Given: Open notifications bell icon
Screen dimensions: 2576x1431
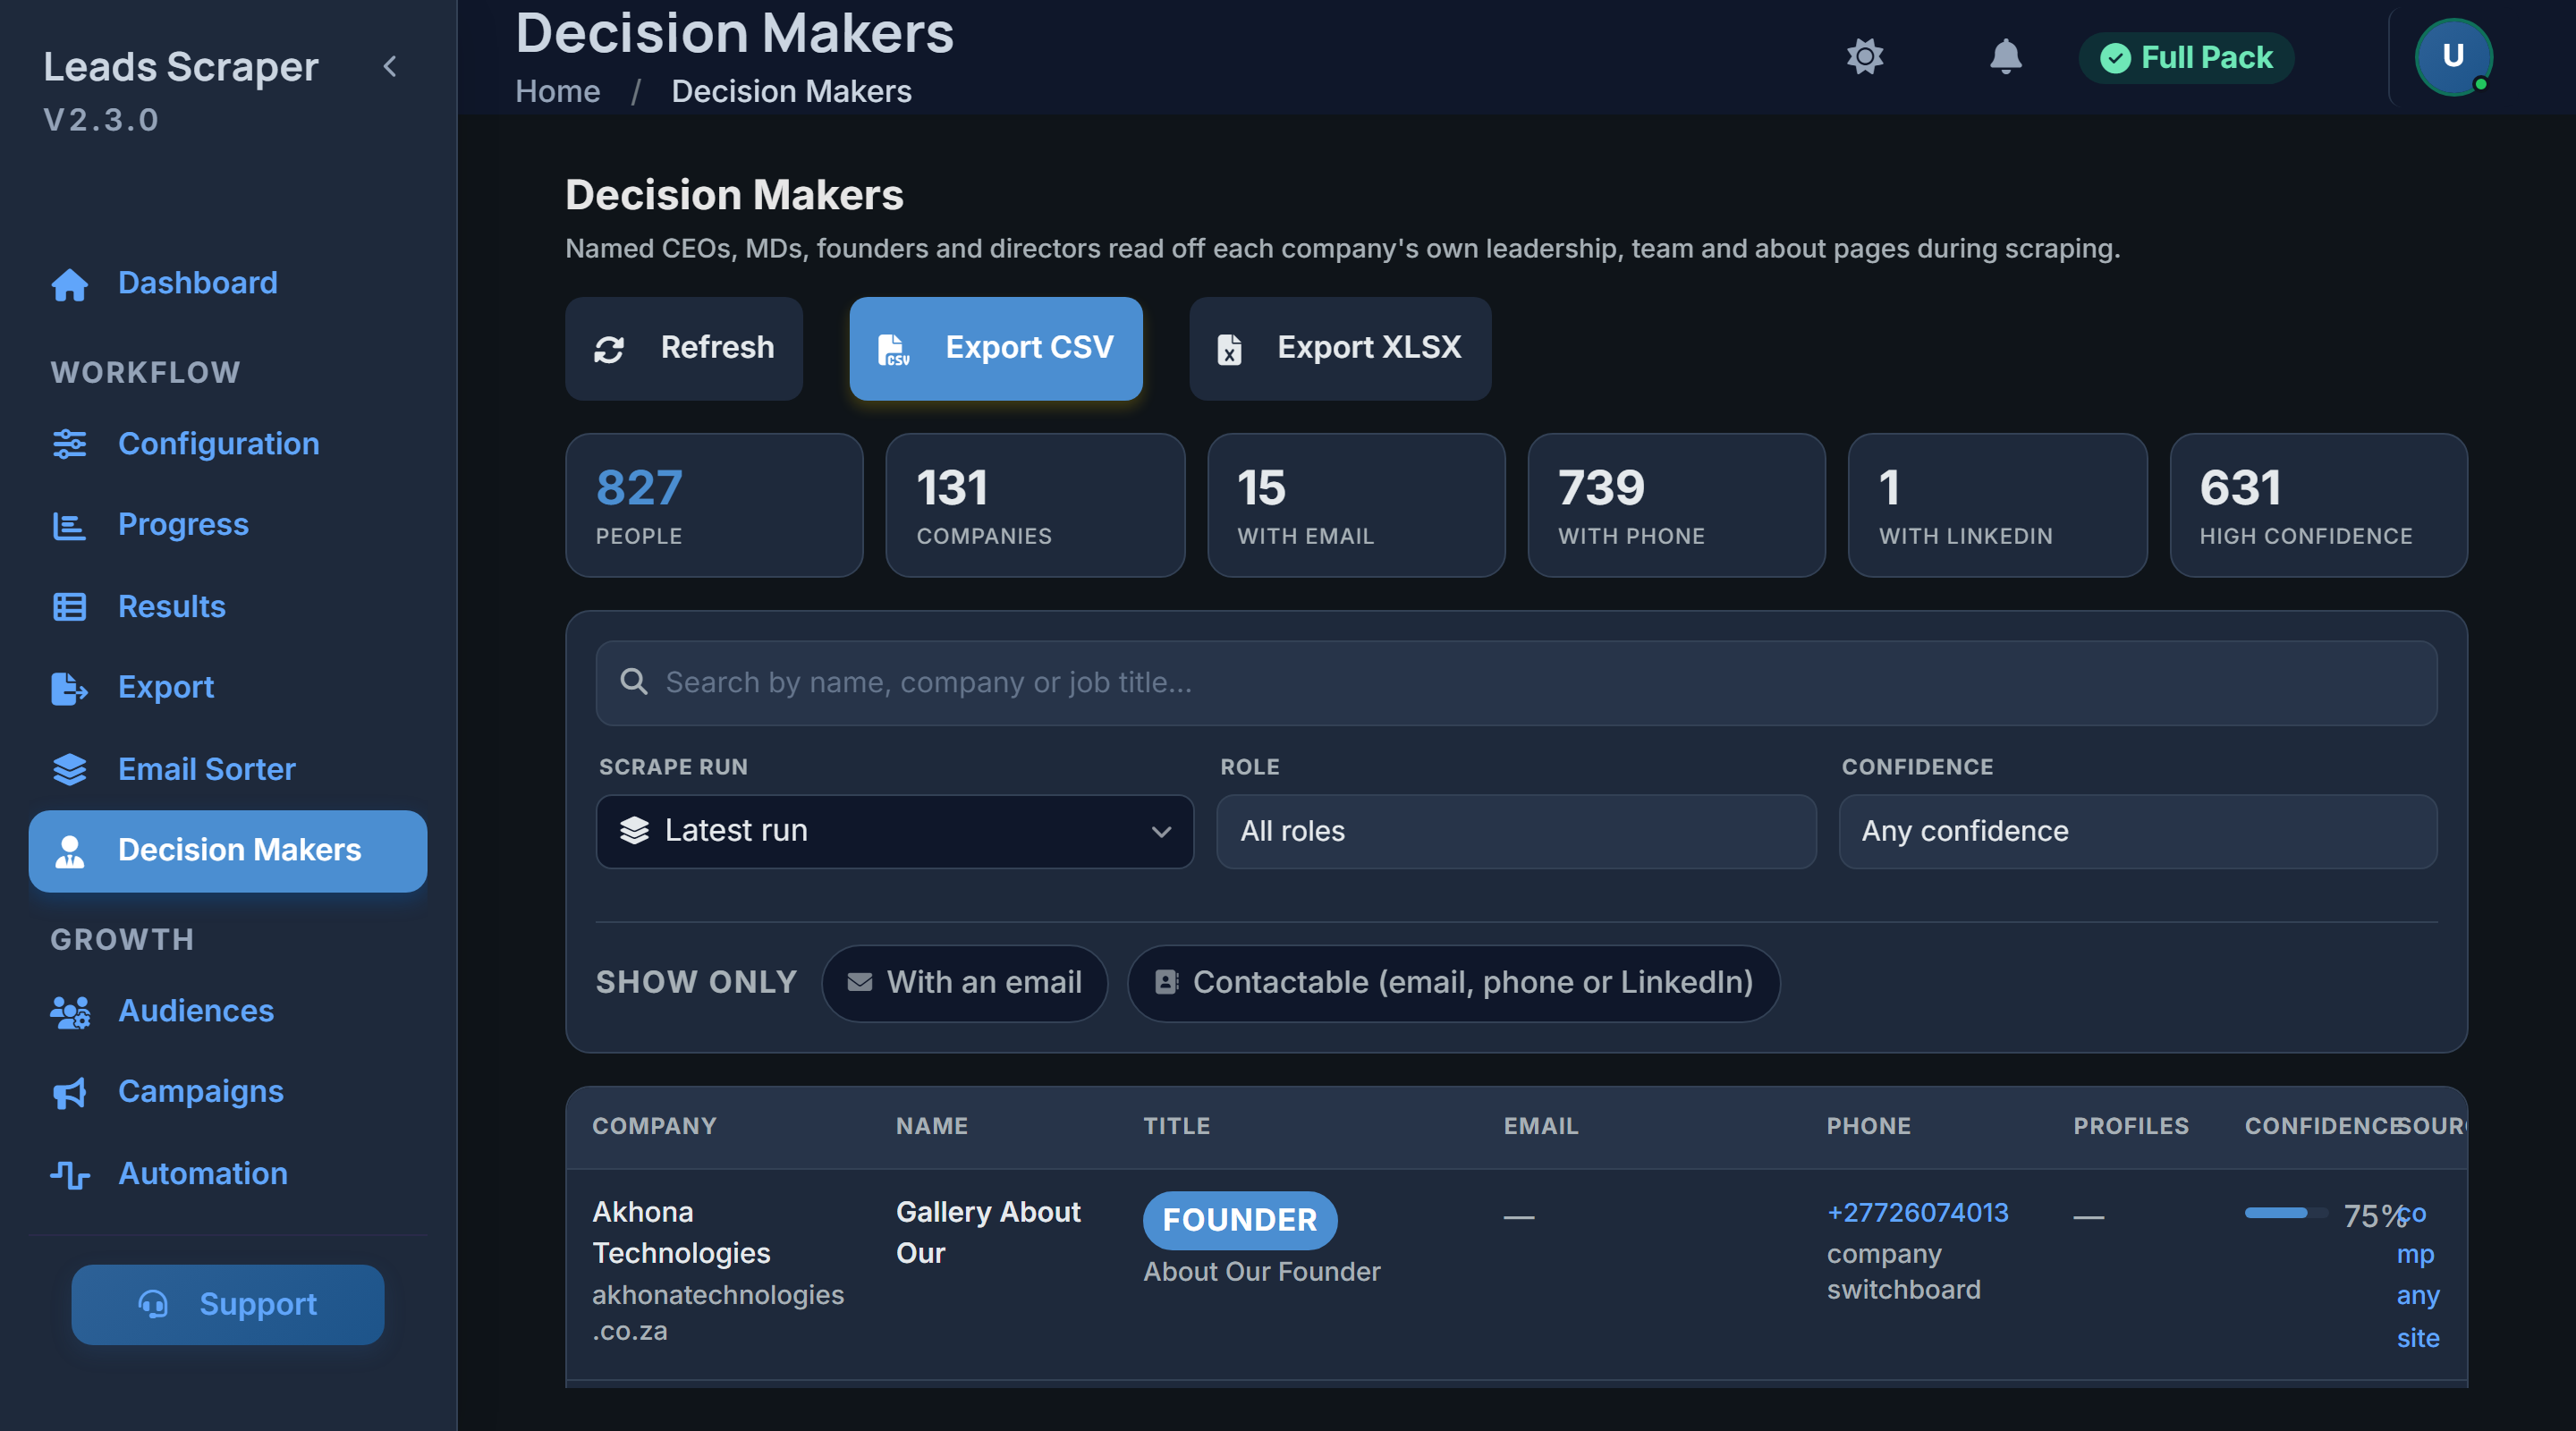Looking at the screenshot, I should [2005, 56].
